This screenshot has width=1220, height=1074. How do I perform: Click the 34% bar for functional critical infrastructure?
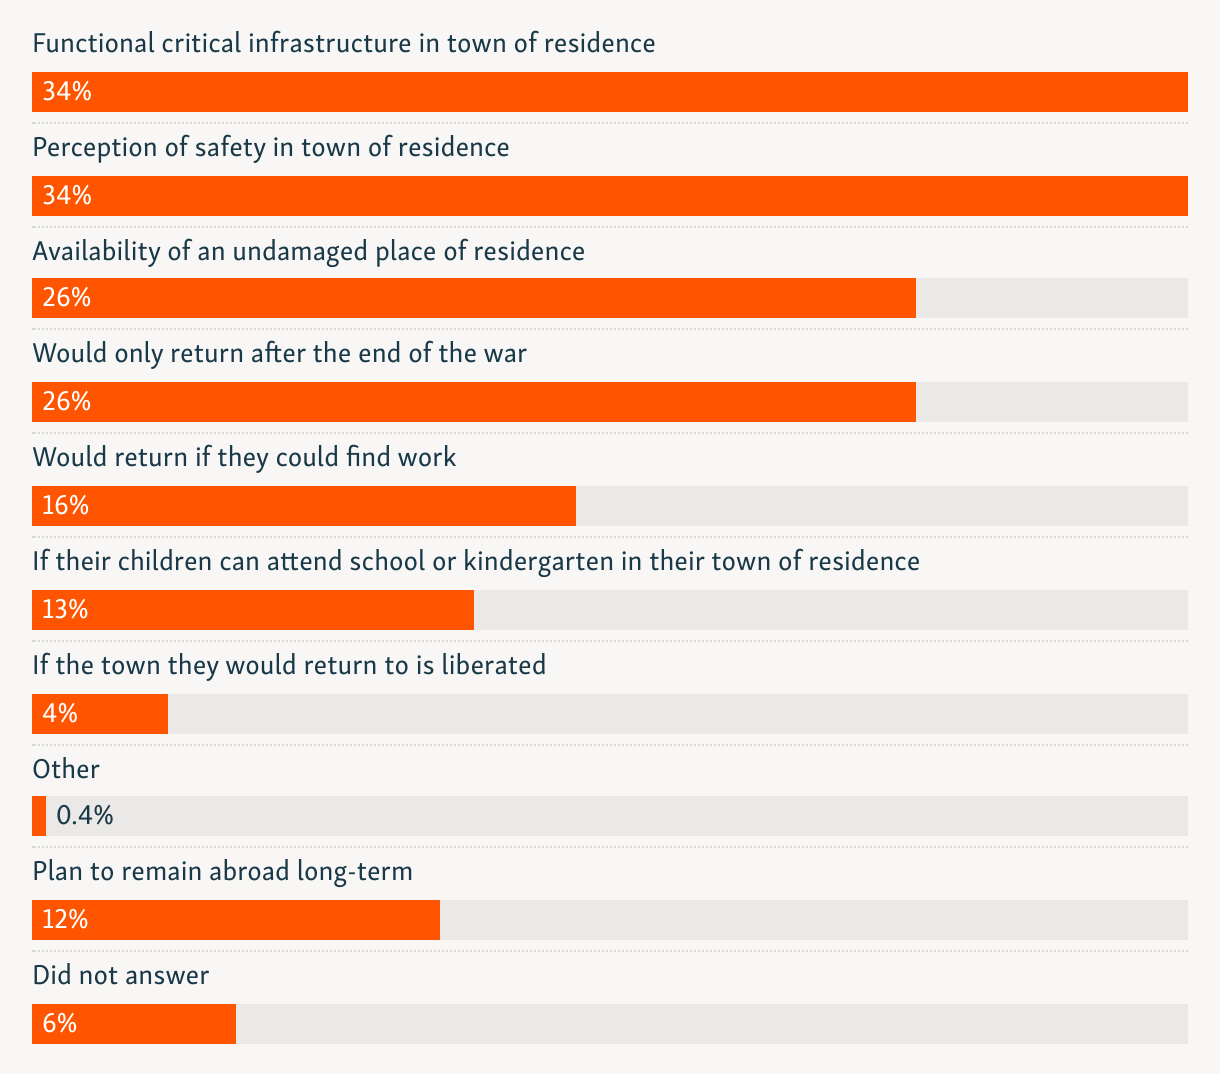(610, 92)
